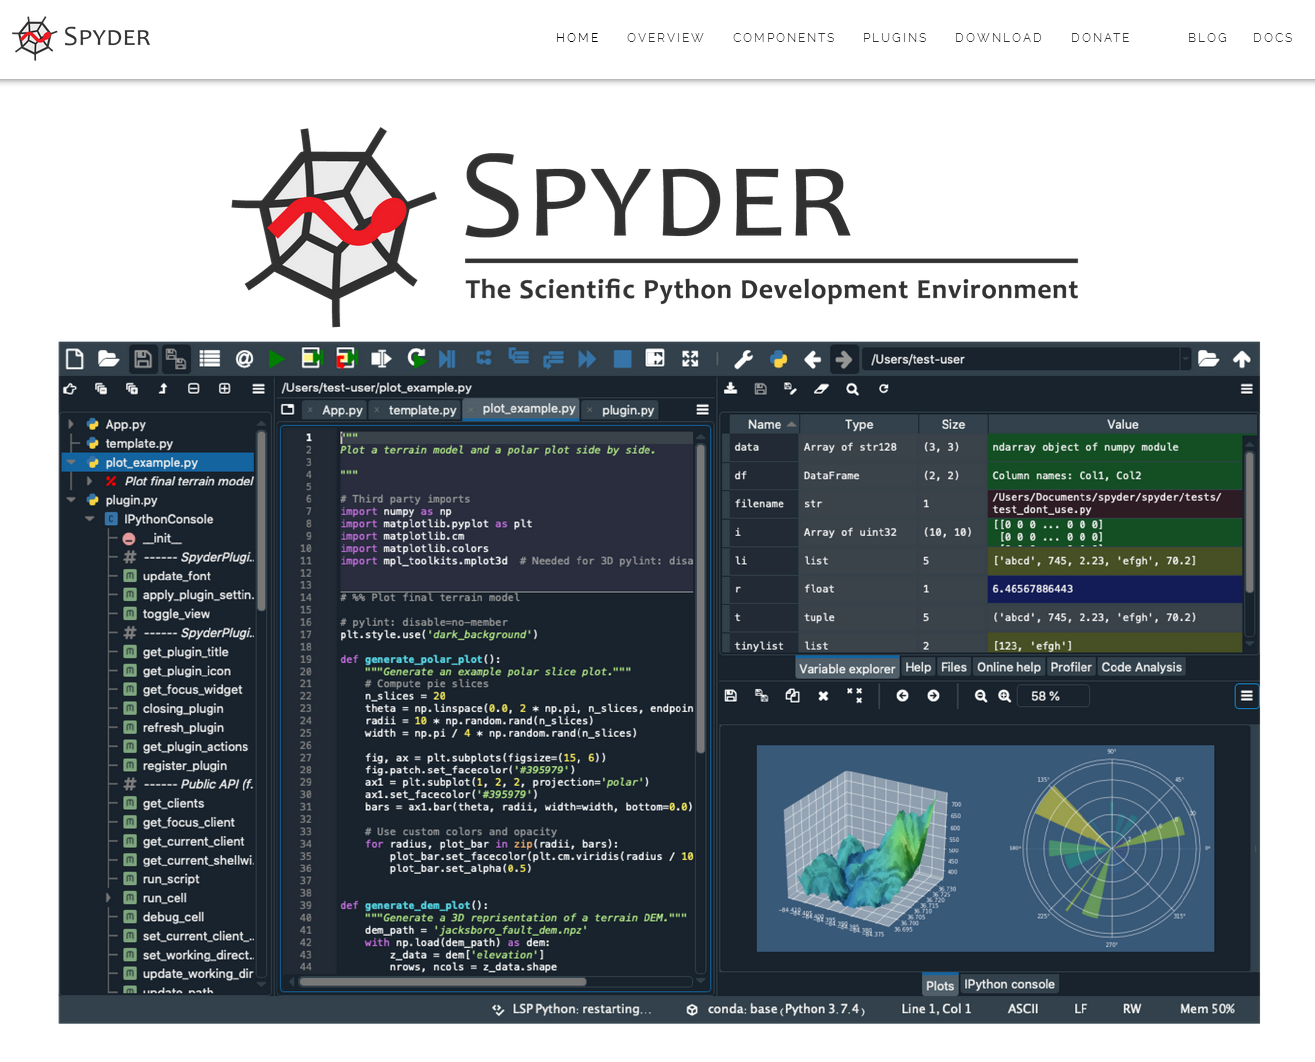Expand the App.py tree node

point(71,424)
